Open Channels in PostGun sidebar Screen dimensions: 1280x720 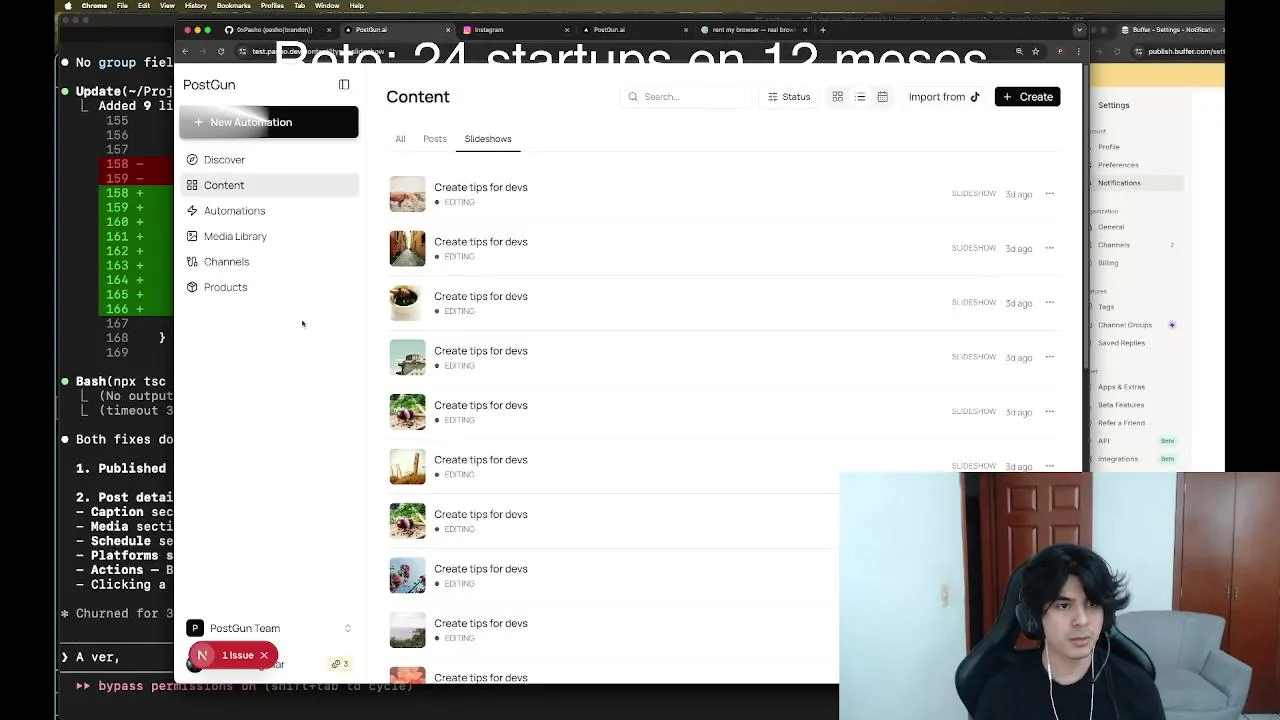[268, 262]
